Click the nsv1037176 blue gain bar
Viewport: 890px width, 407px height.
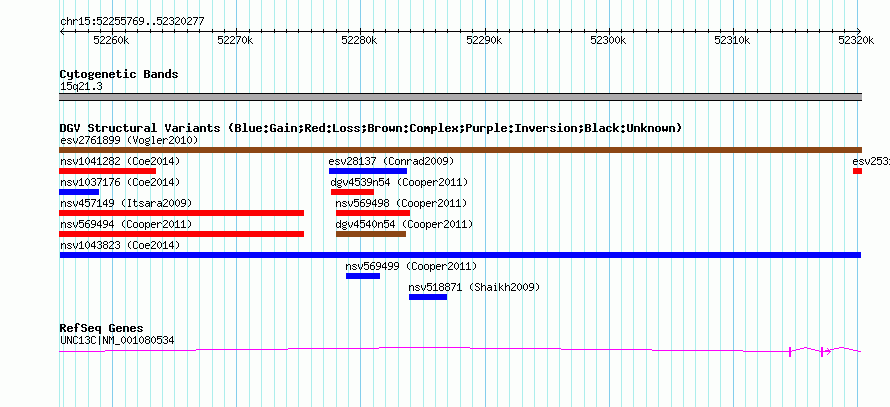pos(79,192)
